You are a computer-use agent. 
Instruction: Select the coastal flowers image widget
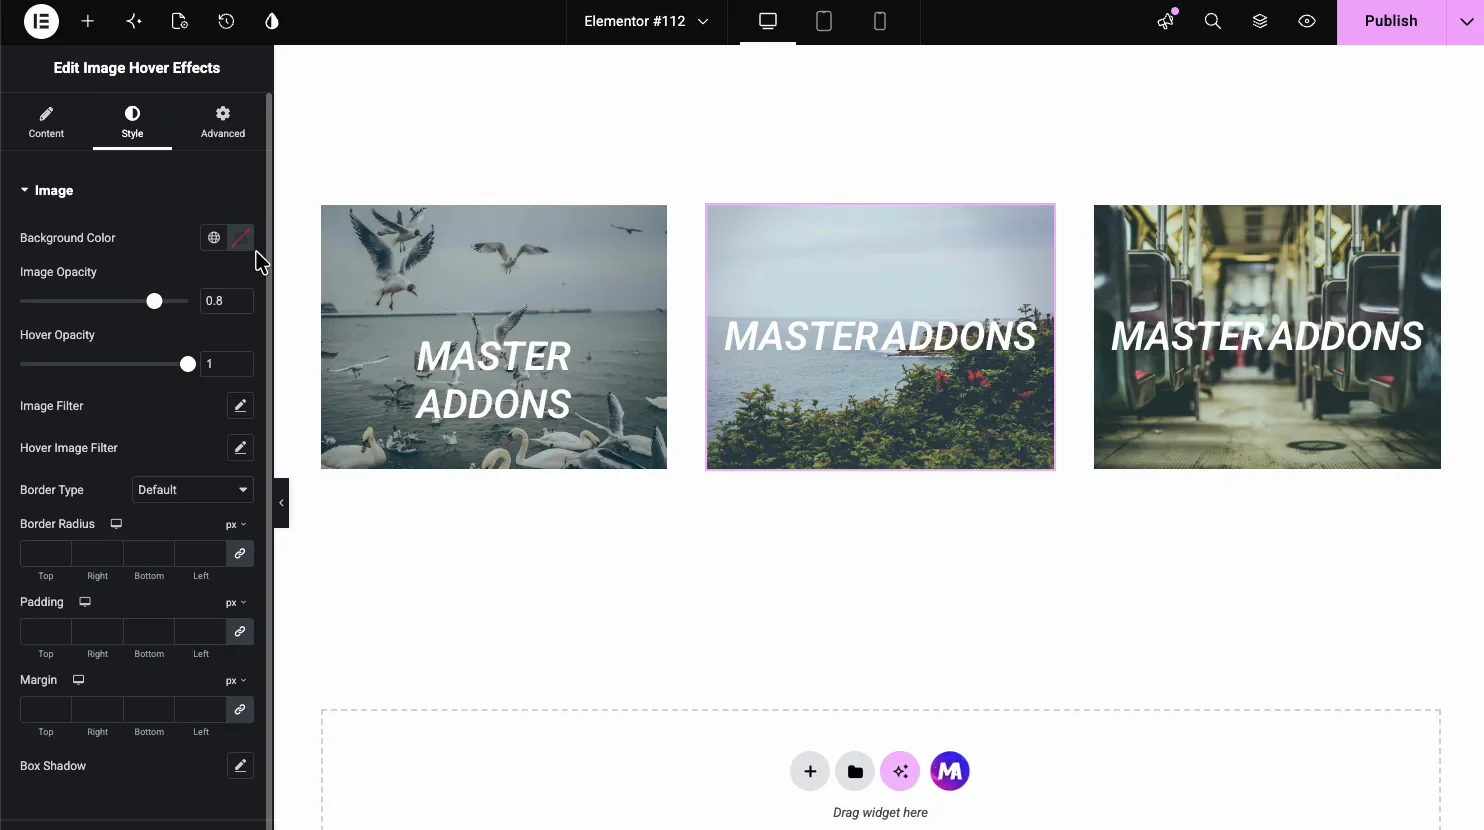(880, 337)
